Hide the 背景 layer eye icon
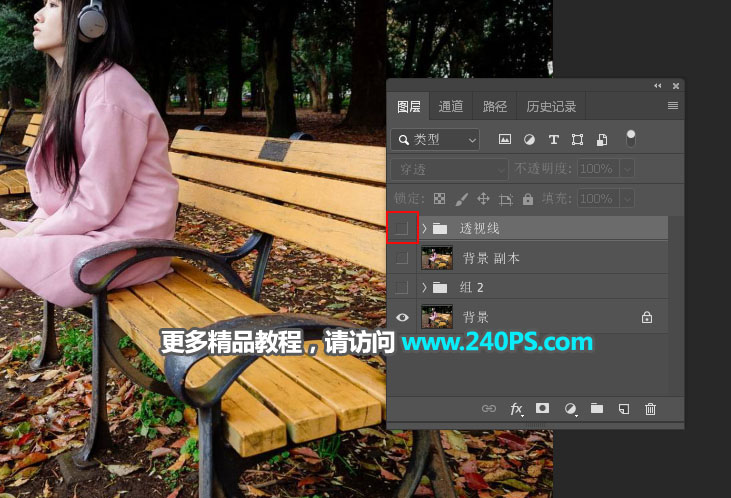Screen dimensions: 731x498 click(402, 317)
